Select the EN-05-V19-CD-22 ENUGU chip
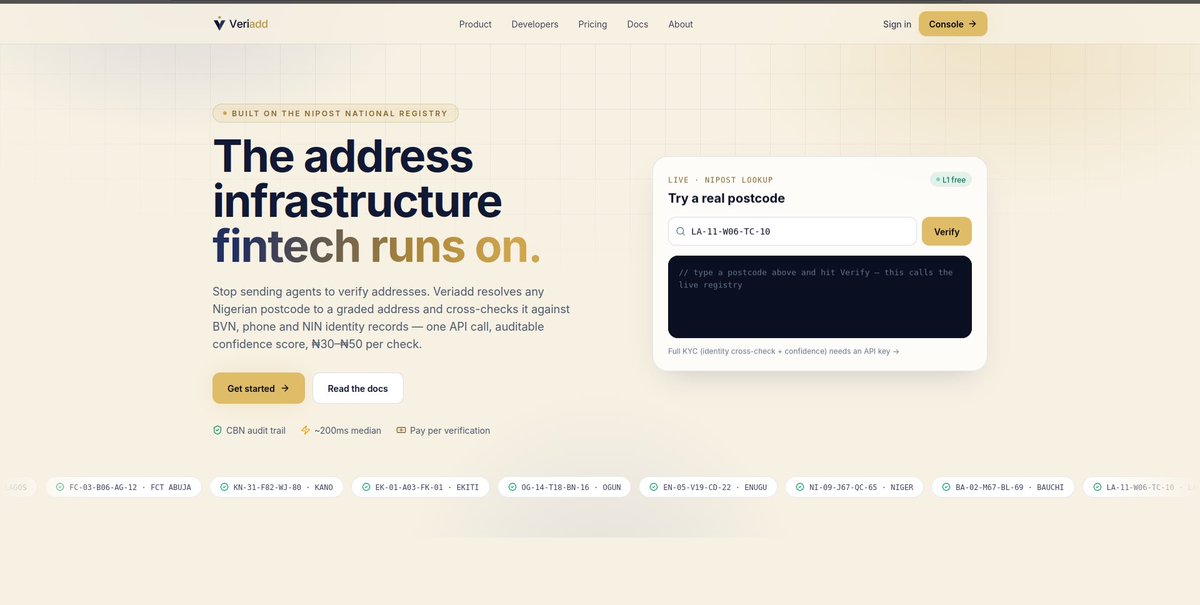Screen dimensions: 1200x605 click(708, 487)
